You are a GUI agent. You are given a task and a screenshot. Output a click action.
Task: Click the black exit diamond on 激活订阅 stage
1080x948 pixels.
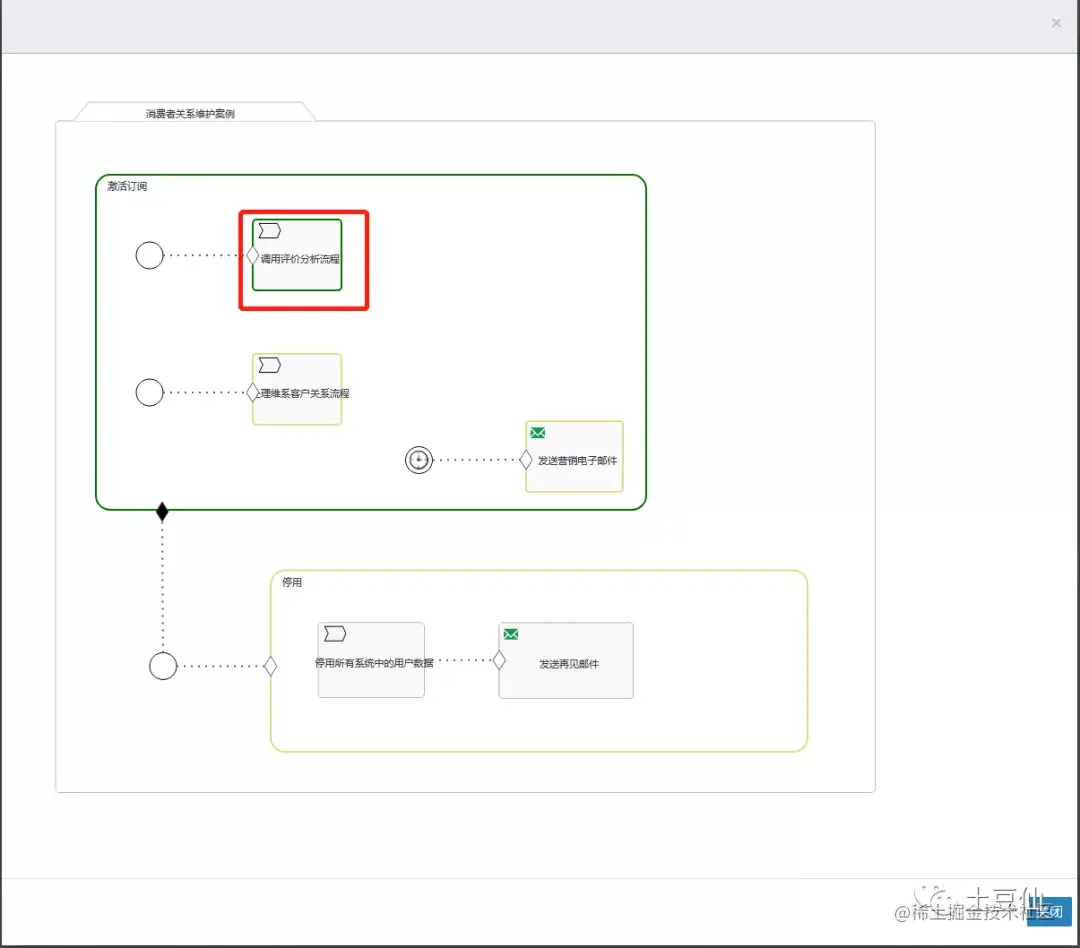coord(162,511)
